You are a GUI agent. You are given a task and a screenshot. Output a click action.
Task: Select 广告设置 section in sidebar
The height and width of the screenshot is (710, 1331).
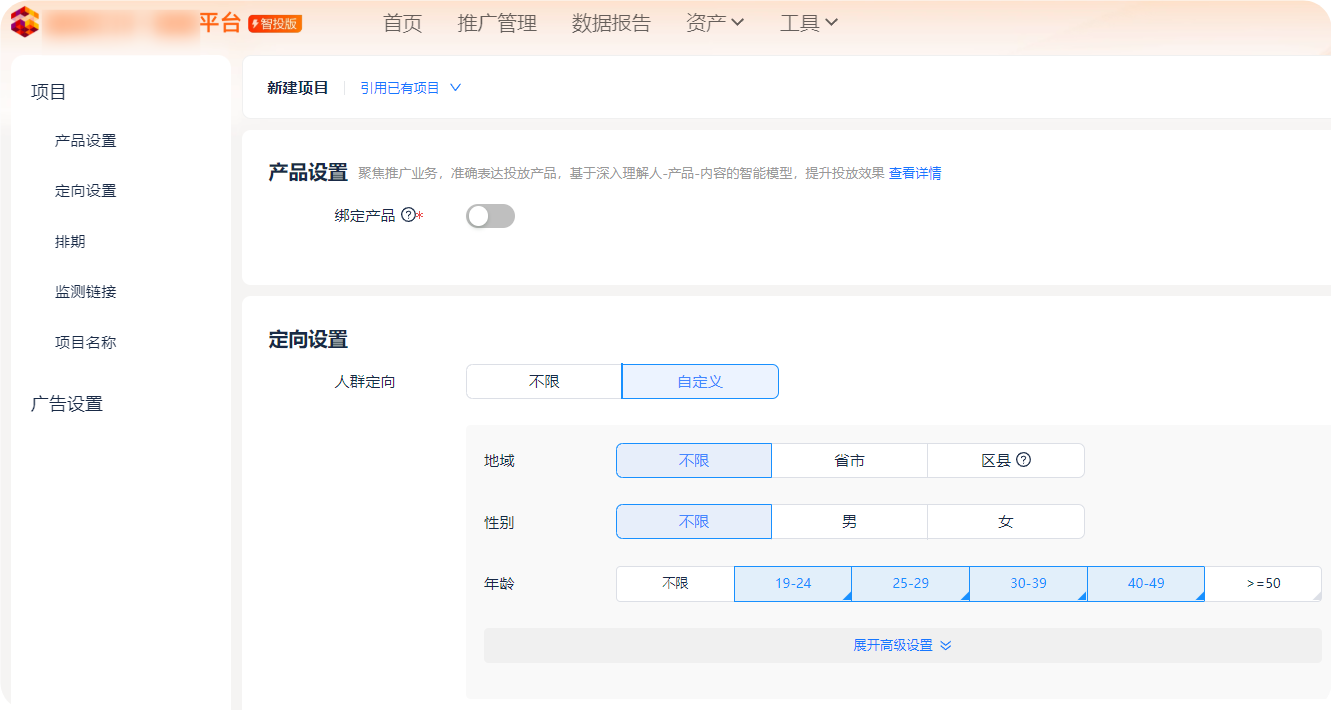67,404
